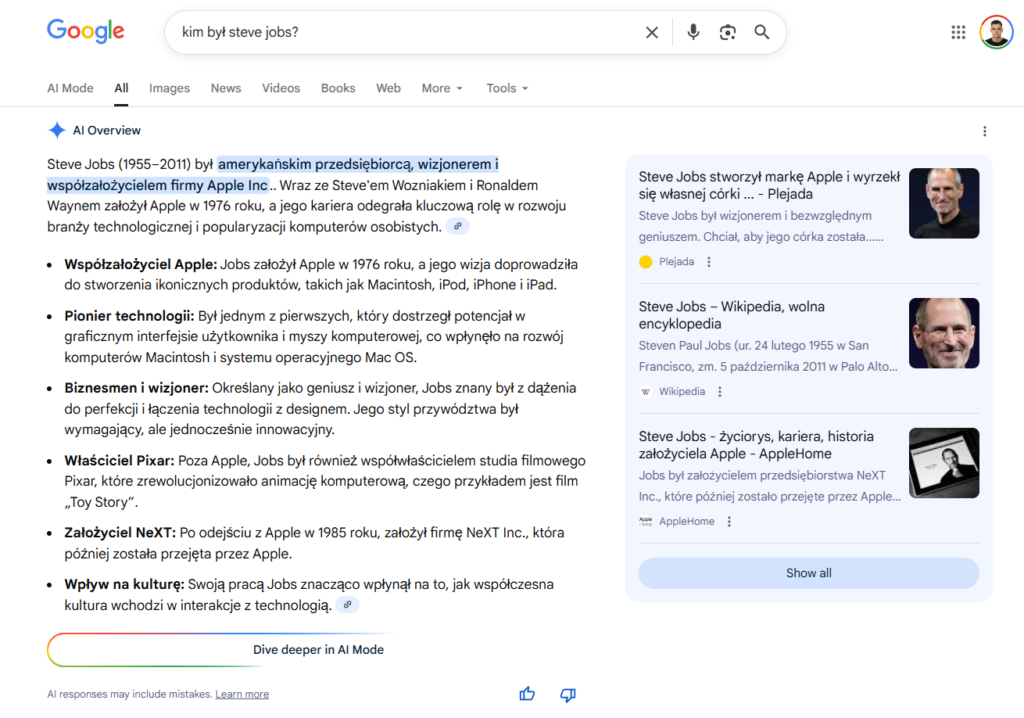Open the Google apps grid
This screenshot has height=718, width=1024.
pos(958,33)
